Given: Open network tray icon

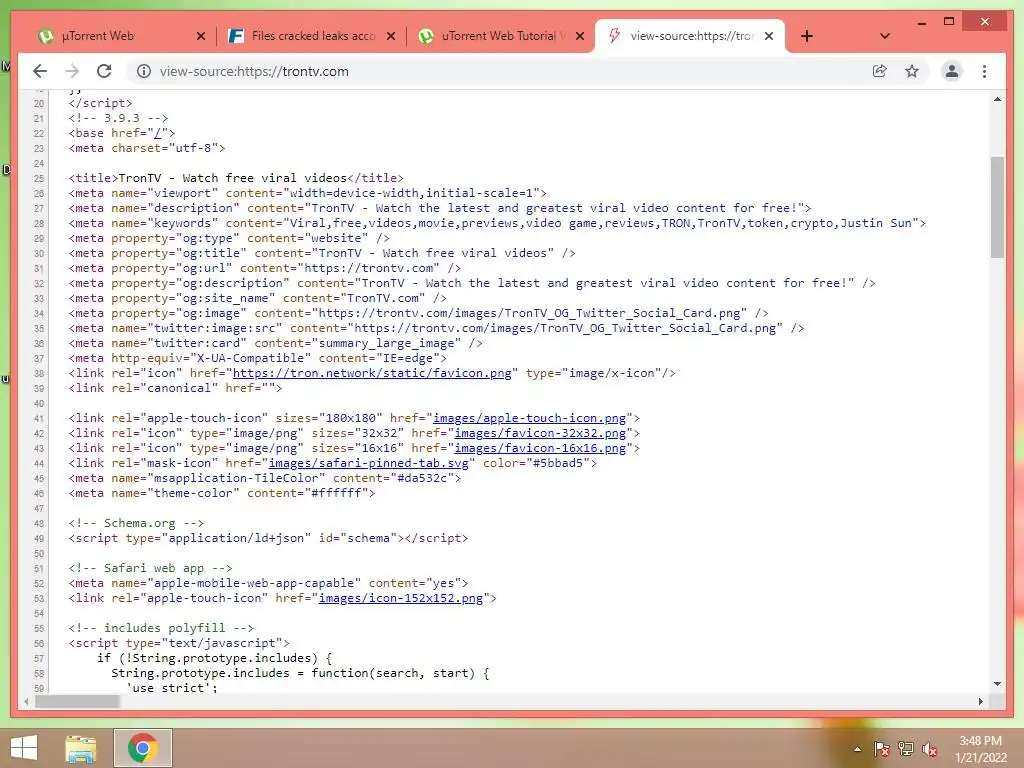Looking at the screenshot, I should 906,749.
